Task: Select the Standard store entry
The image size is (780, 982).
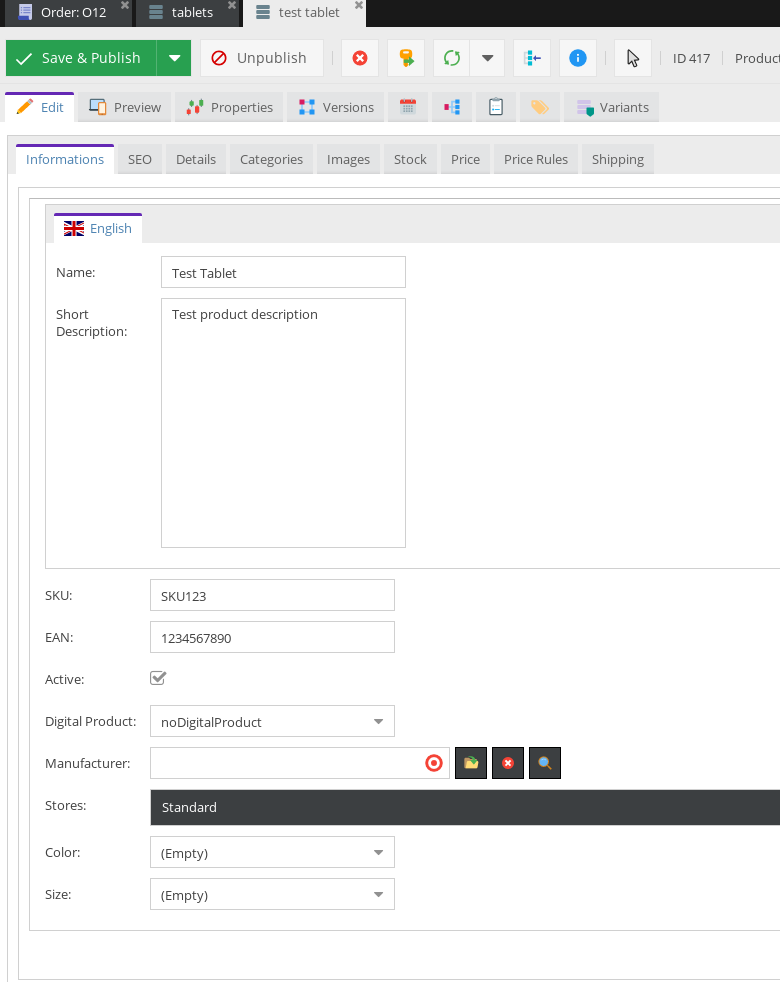Action: click(465, 807)
